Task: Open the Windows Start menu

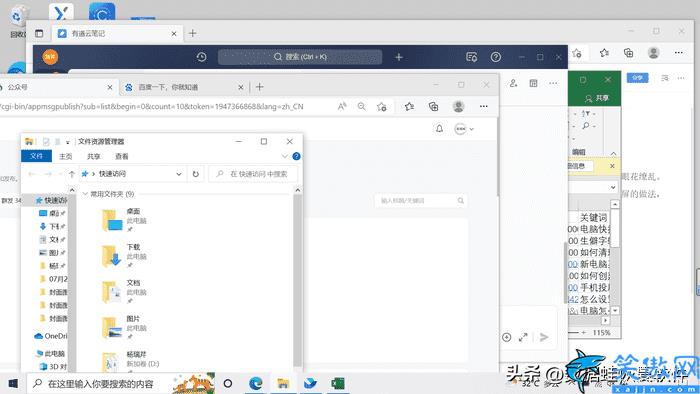Action: pyautogui.click(x=13, y=384)
